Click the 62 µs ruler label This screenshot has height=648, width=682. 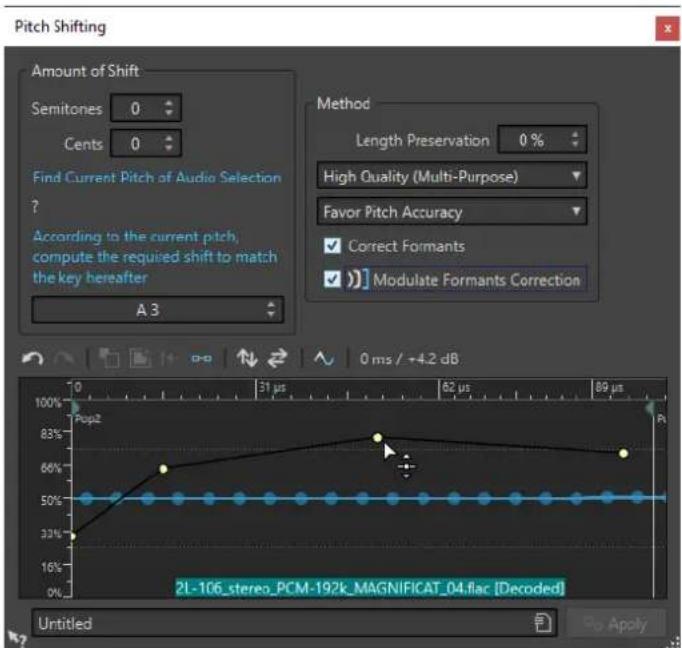pyautogui.click(x=456, y=387)
